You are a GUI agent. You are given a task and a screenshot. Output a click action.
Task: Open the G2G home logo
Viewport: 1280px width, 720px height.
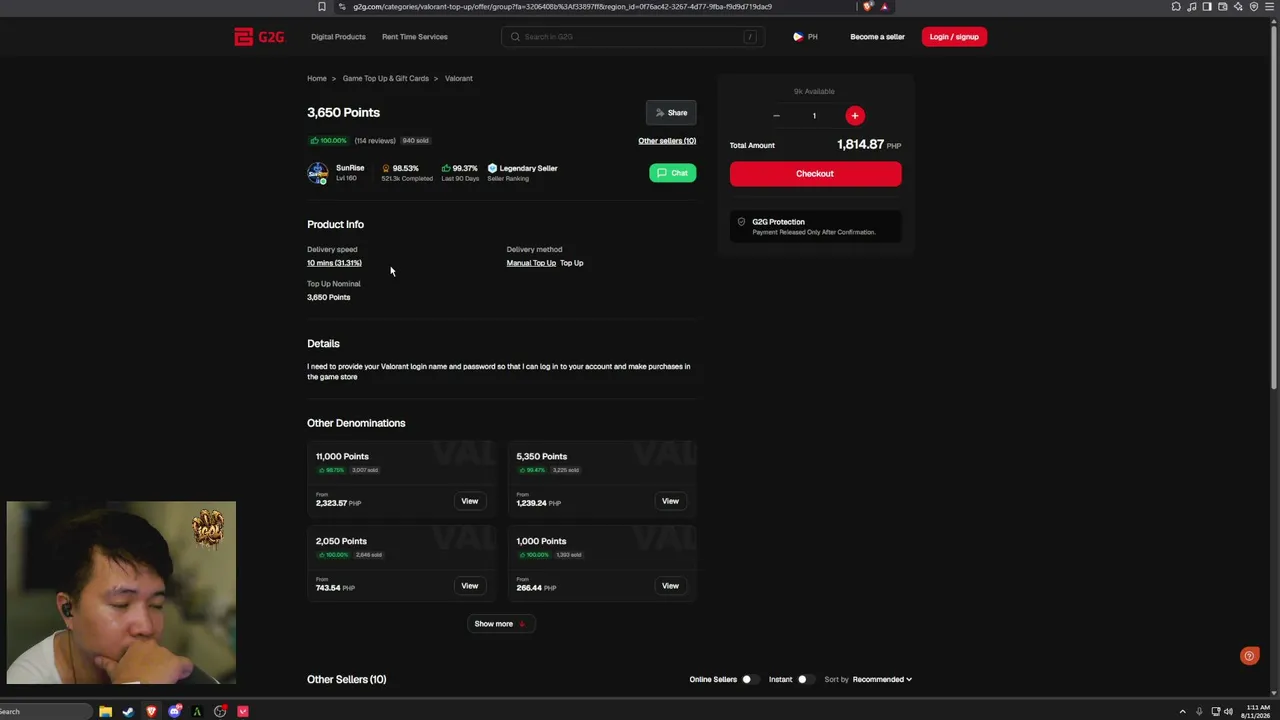(259, 37)
